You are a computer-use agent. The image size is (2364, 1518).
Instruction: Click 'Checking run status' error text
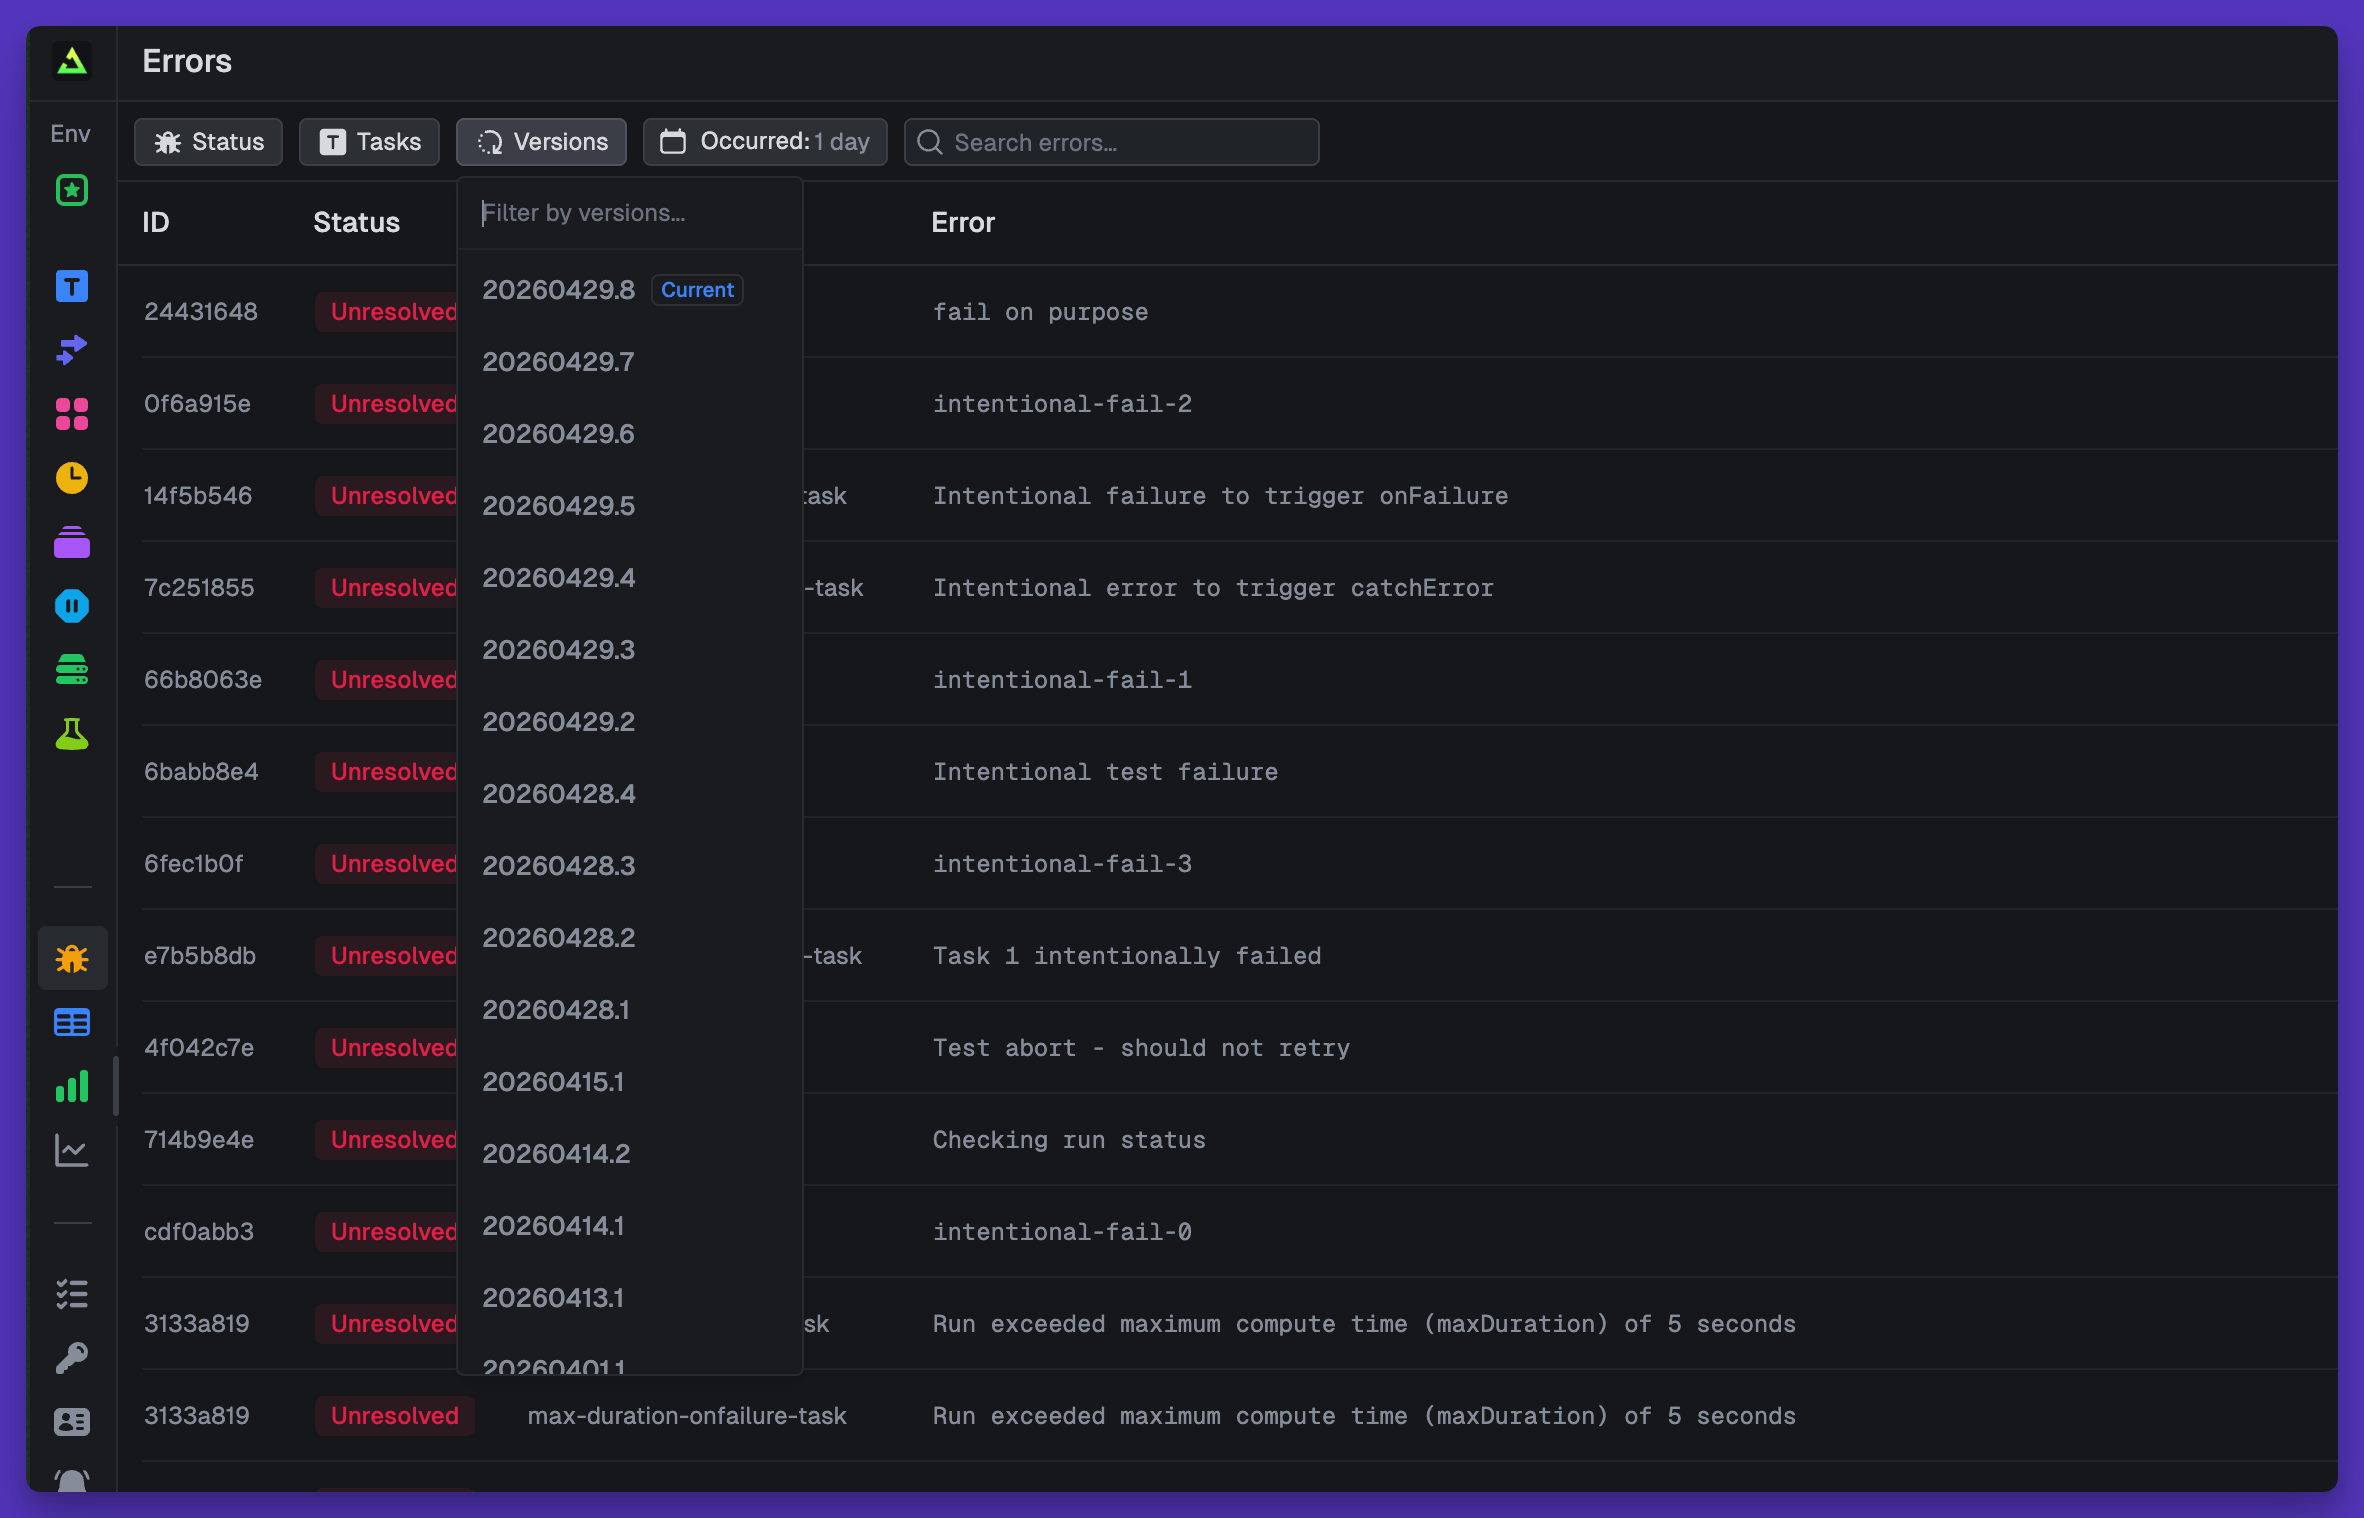[x=1069, y=1140]
